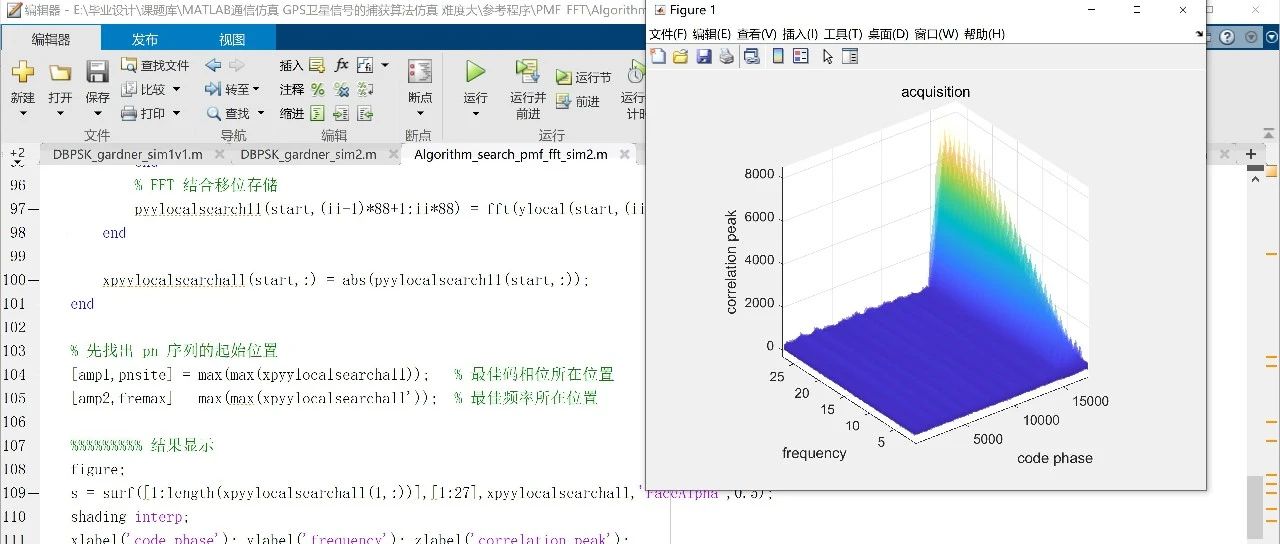1280x544 pixels.
Task: Expand the 运行 run dropdown arrow
Action: pyautogui.click(x=475, y=114)
